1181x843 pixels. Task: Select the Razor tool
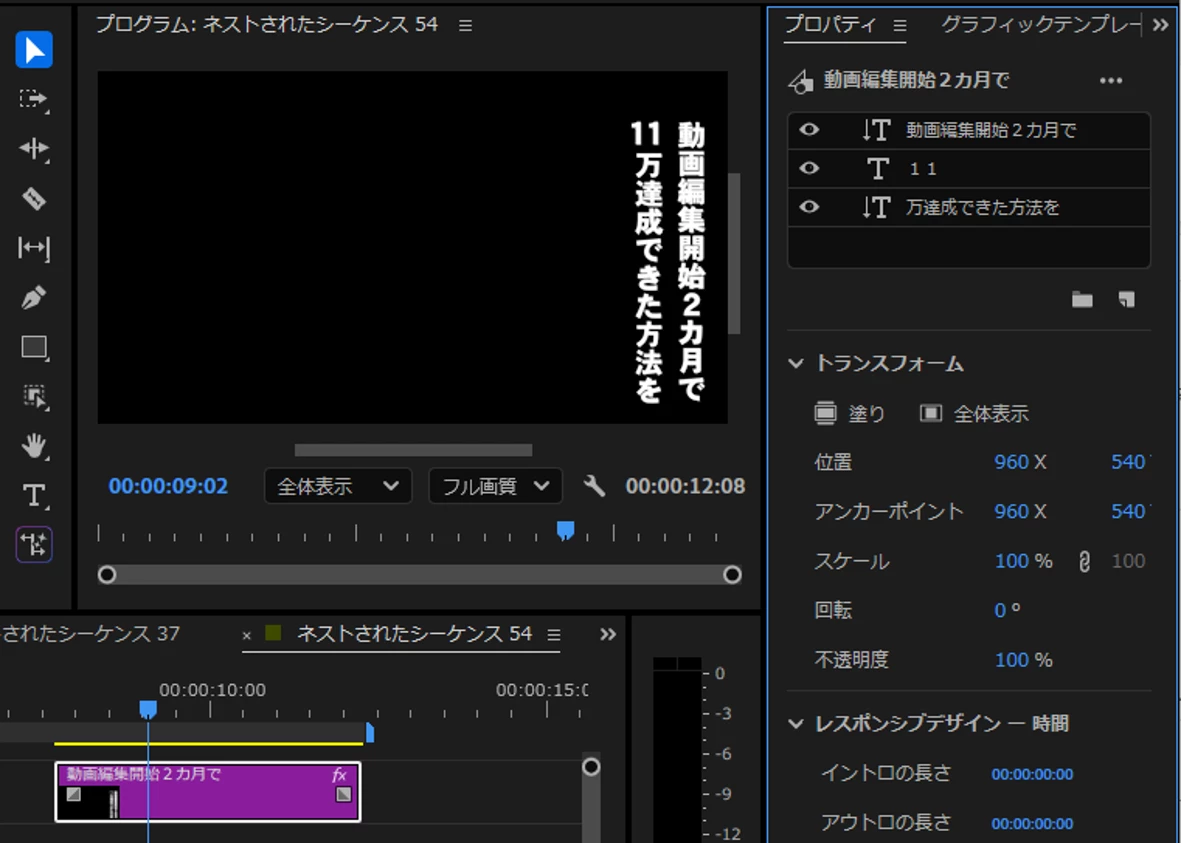pyautogui.click(x=34, y=198)
